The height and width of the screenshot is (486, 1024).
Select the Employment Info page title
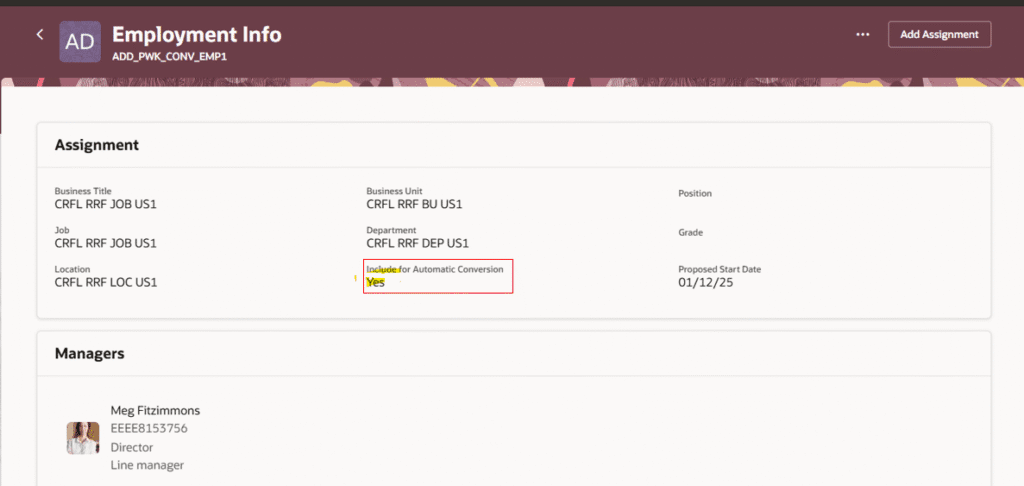click(x=197, y=34)
